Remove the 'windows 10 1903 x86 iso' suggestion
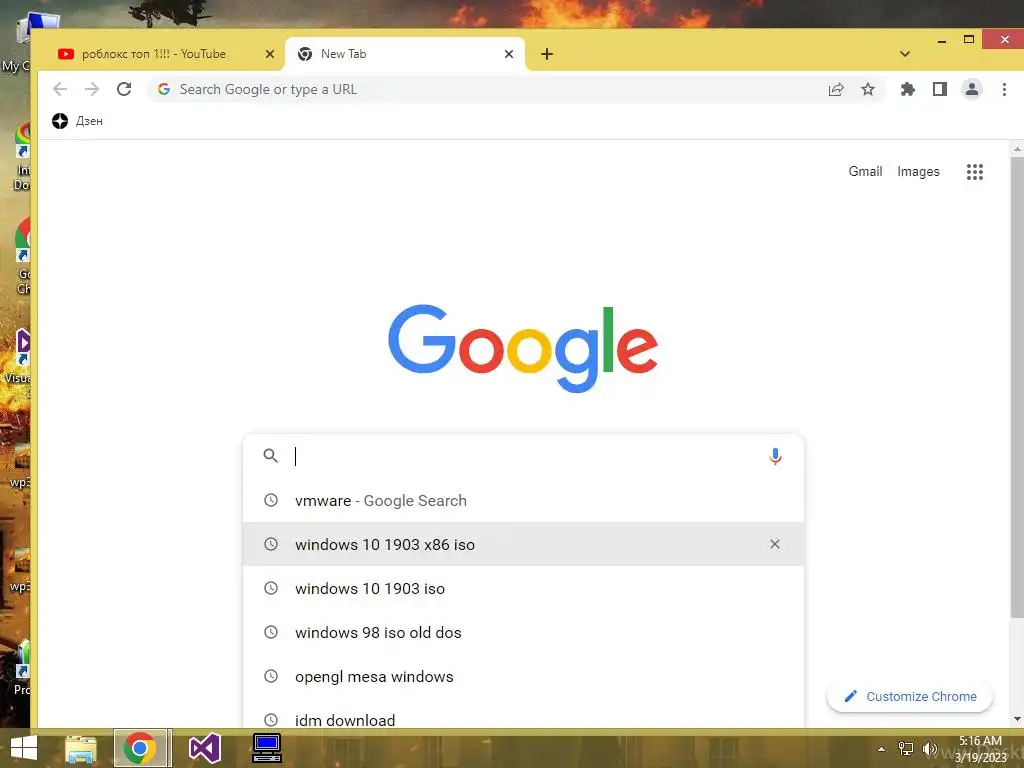Screen dimensions: 1024x768 coord(775,544)
